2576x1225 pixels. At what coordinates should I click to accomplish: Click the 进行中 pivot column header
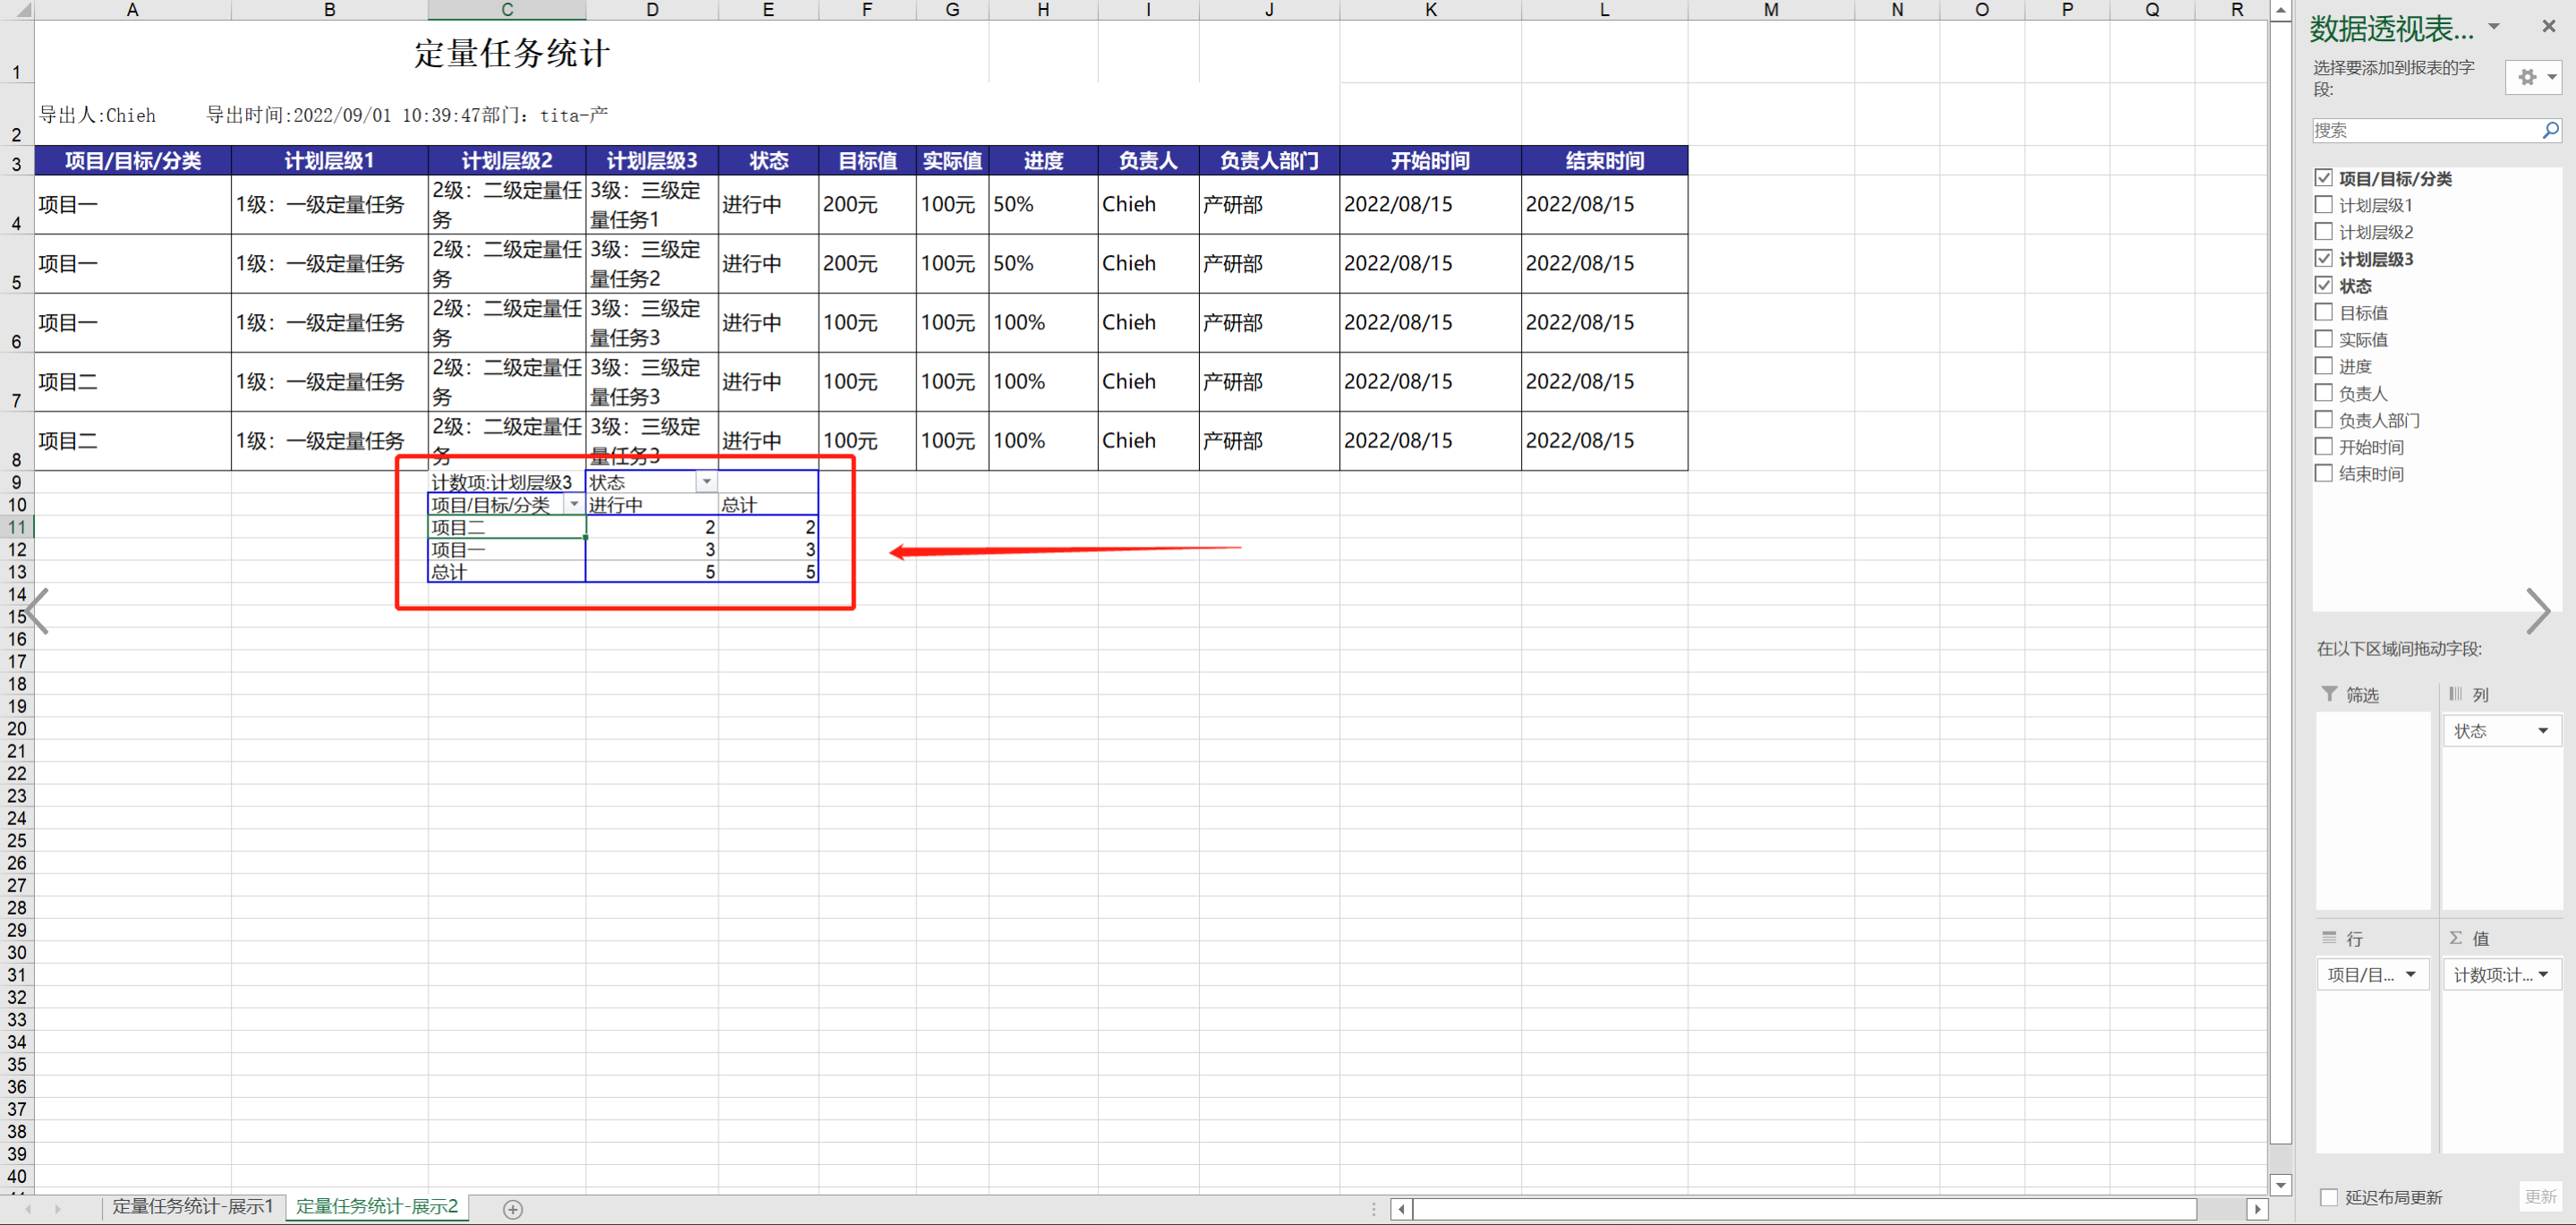(652, 504)
